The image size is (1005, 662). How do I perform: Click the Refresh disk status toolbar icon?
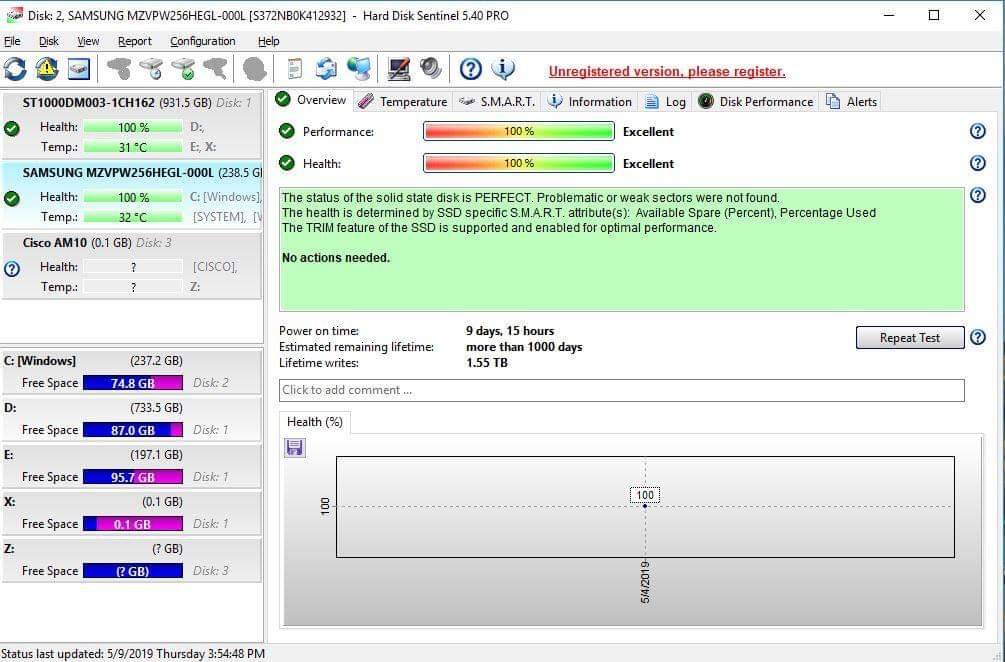(x=15, y=69)
